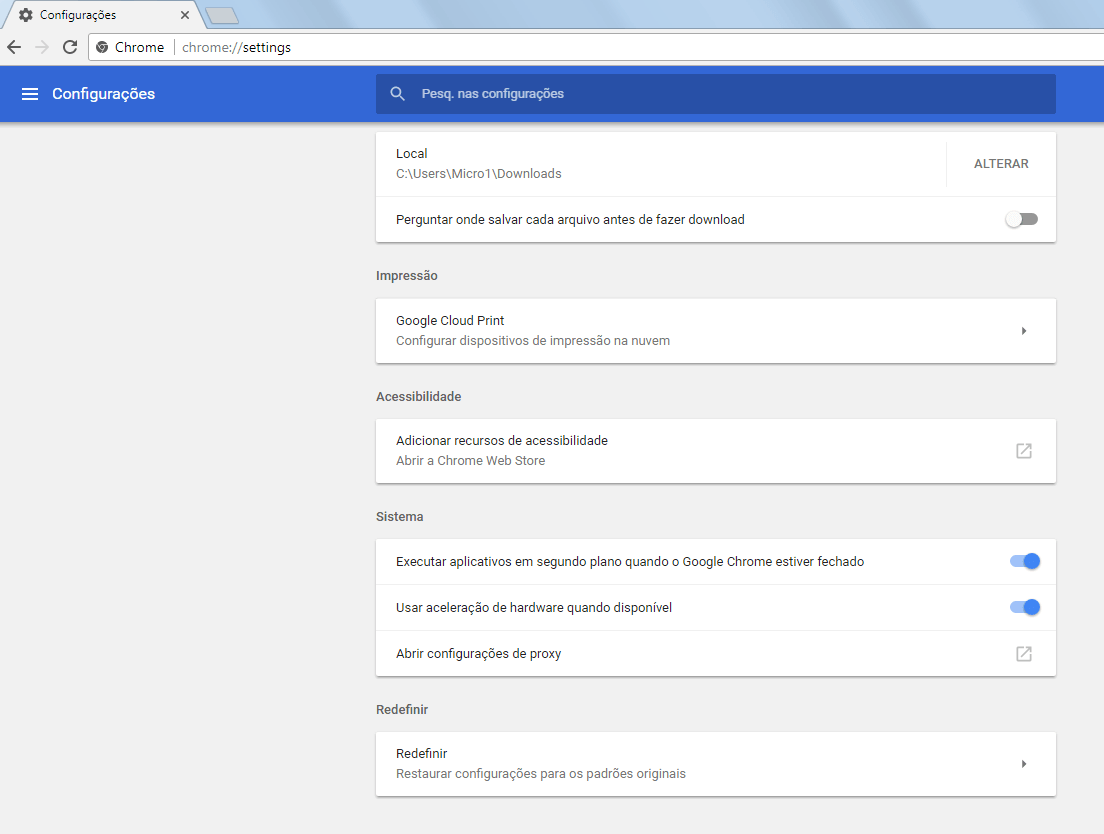Open the hamburger main menu icon

30,94
